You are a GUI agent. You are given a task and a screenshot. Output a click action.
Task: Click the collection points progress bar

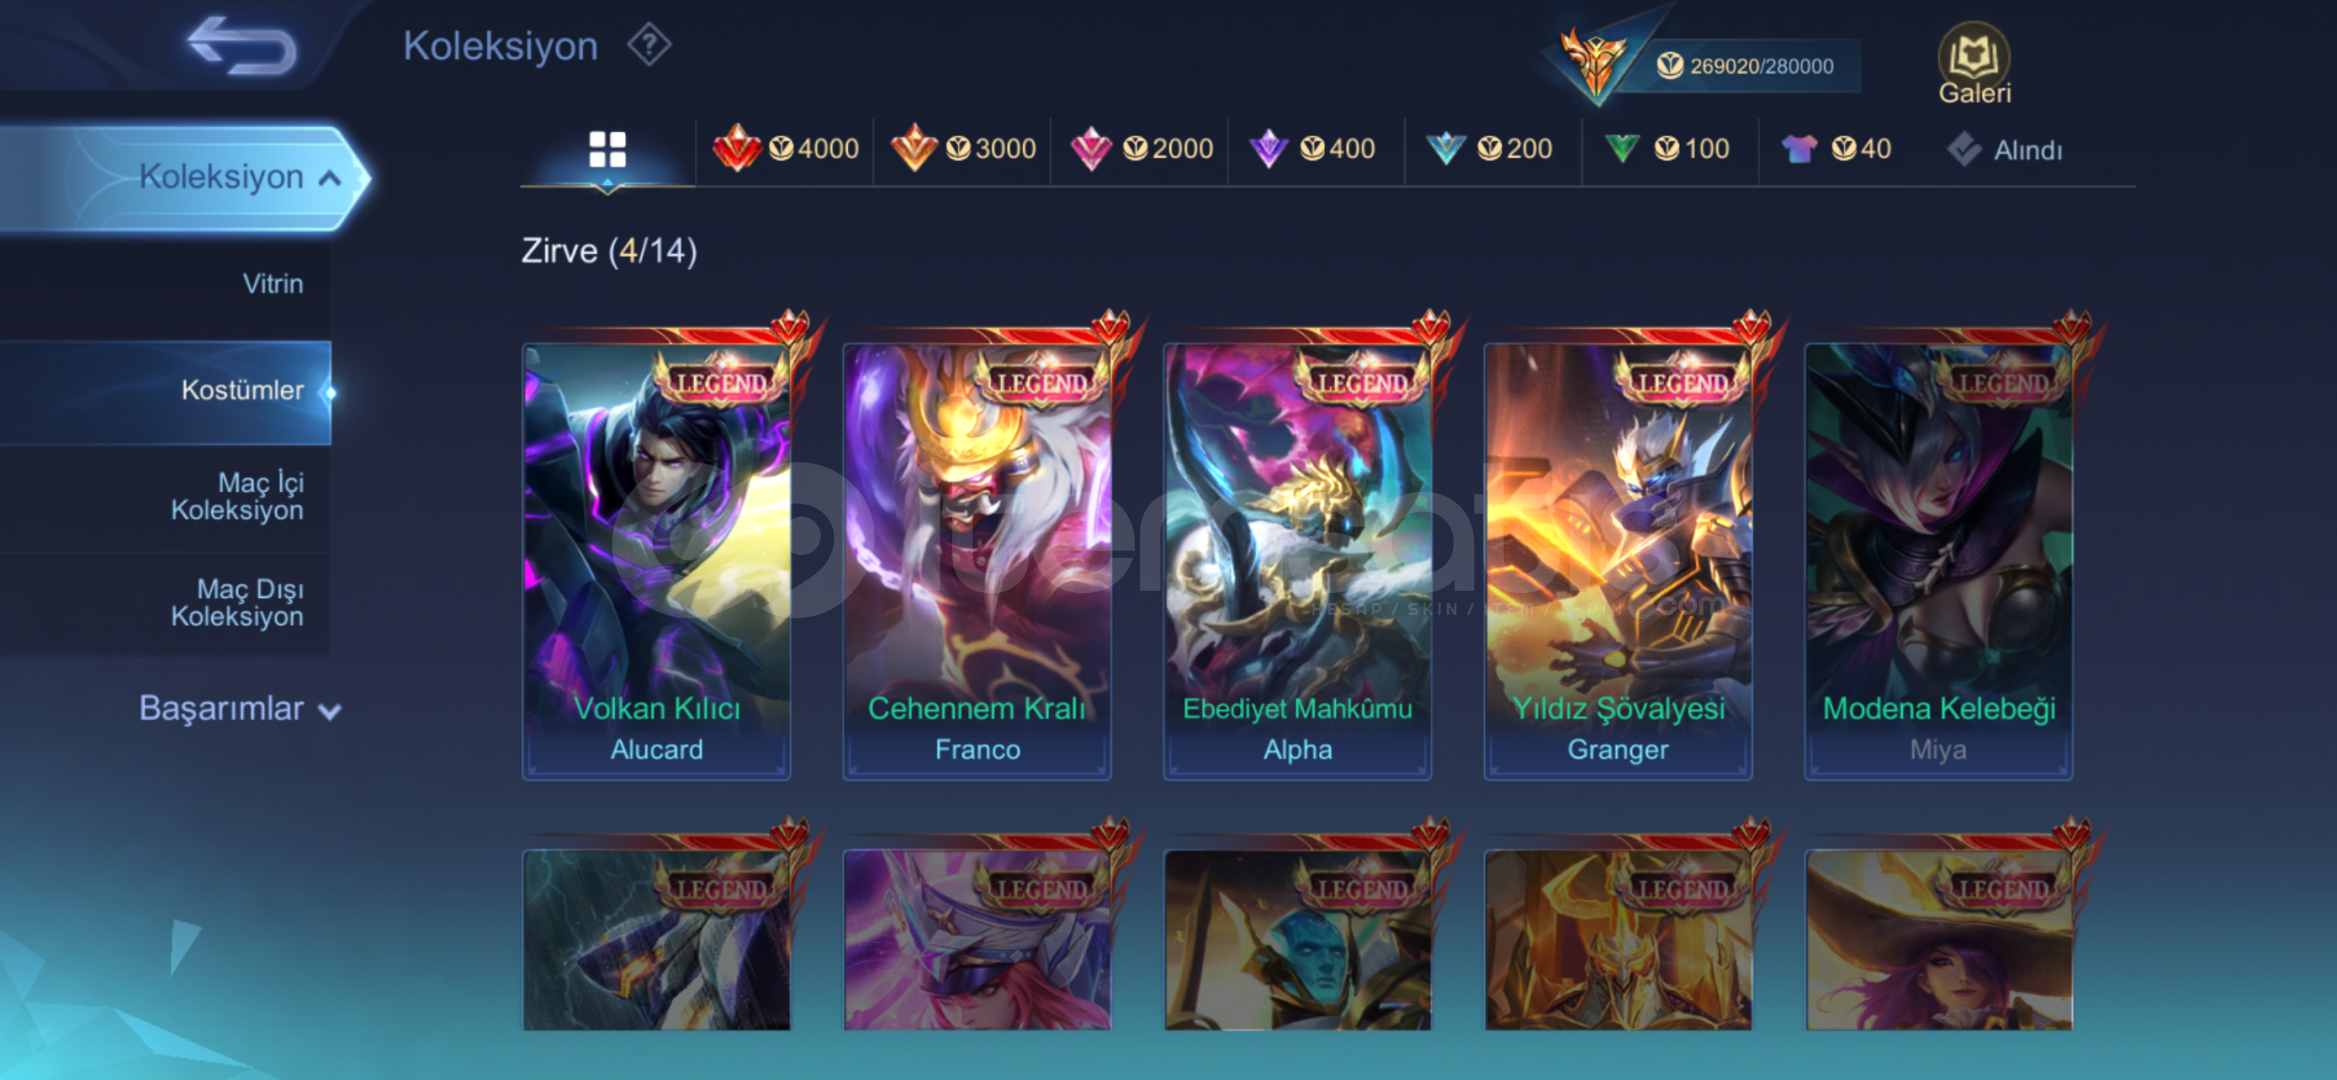coord(1745,66)
